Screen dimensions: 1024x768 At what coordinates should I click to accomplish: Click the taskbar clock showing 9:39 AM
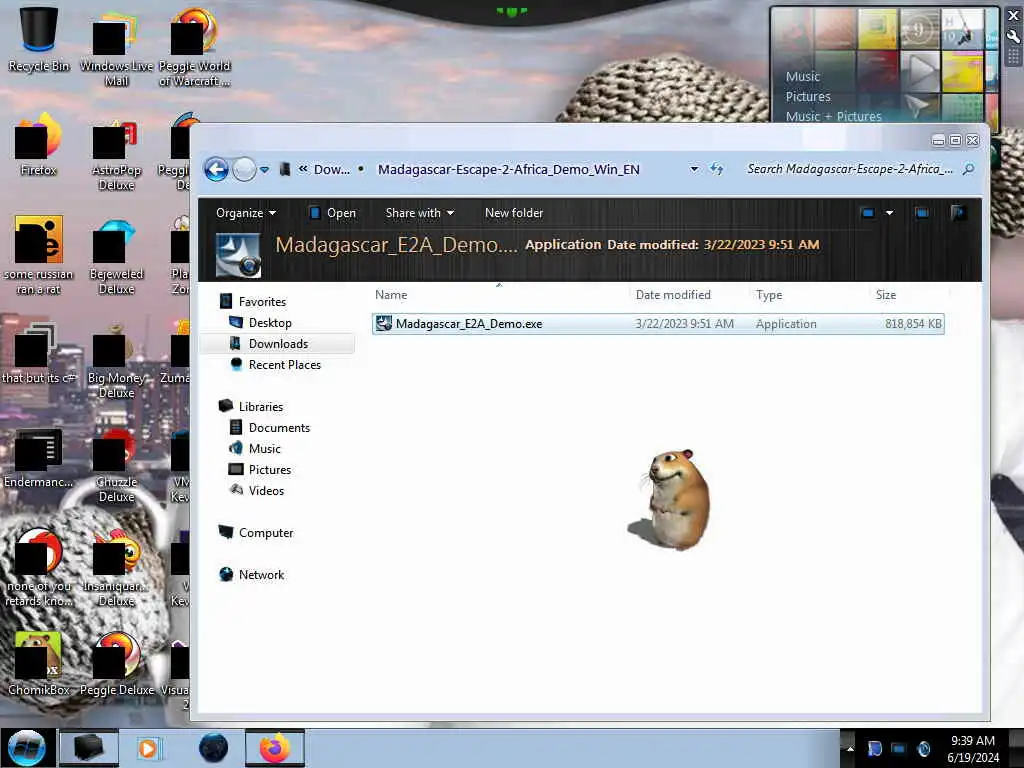pos(973,749)
